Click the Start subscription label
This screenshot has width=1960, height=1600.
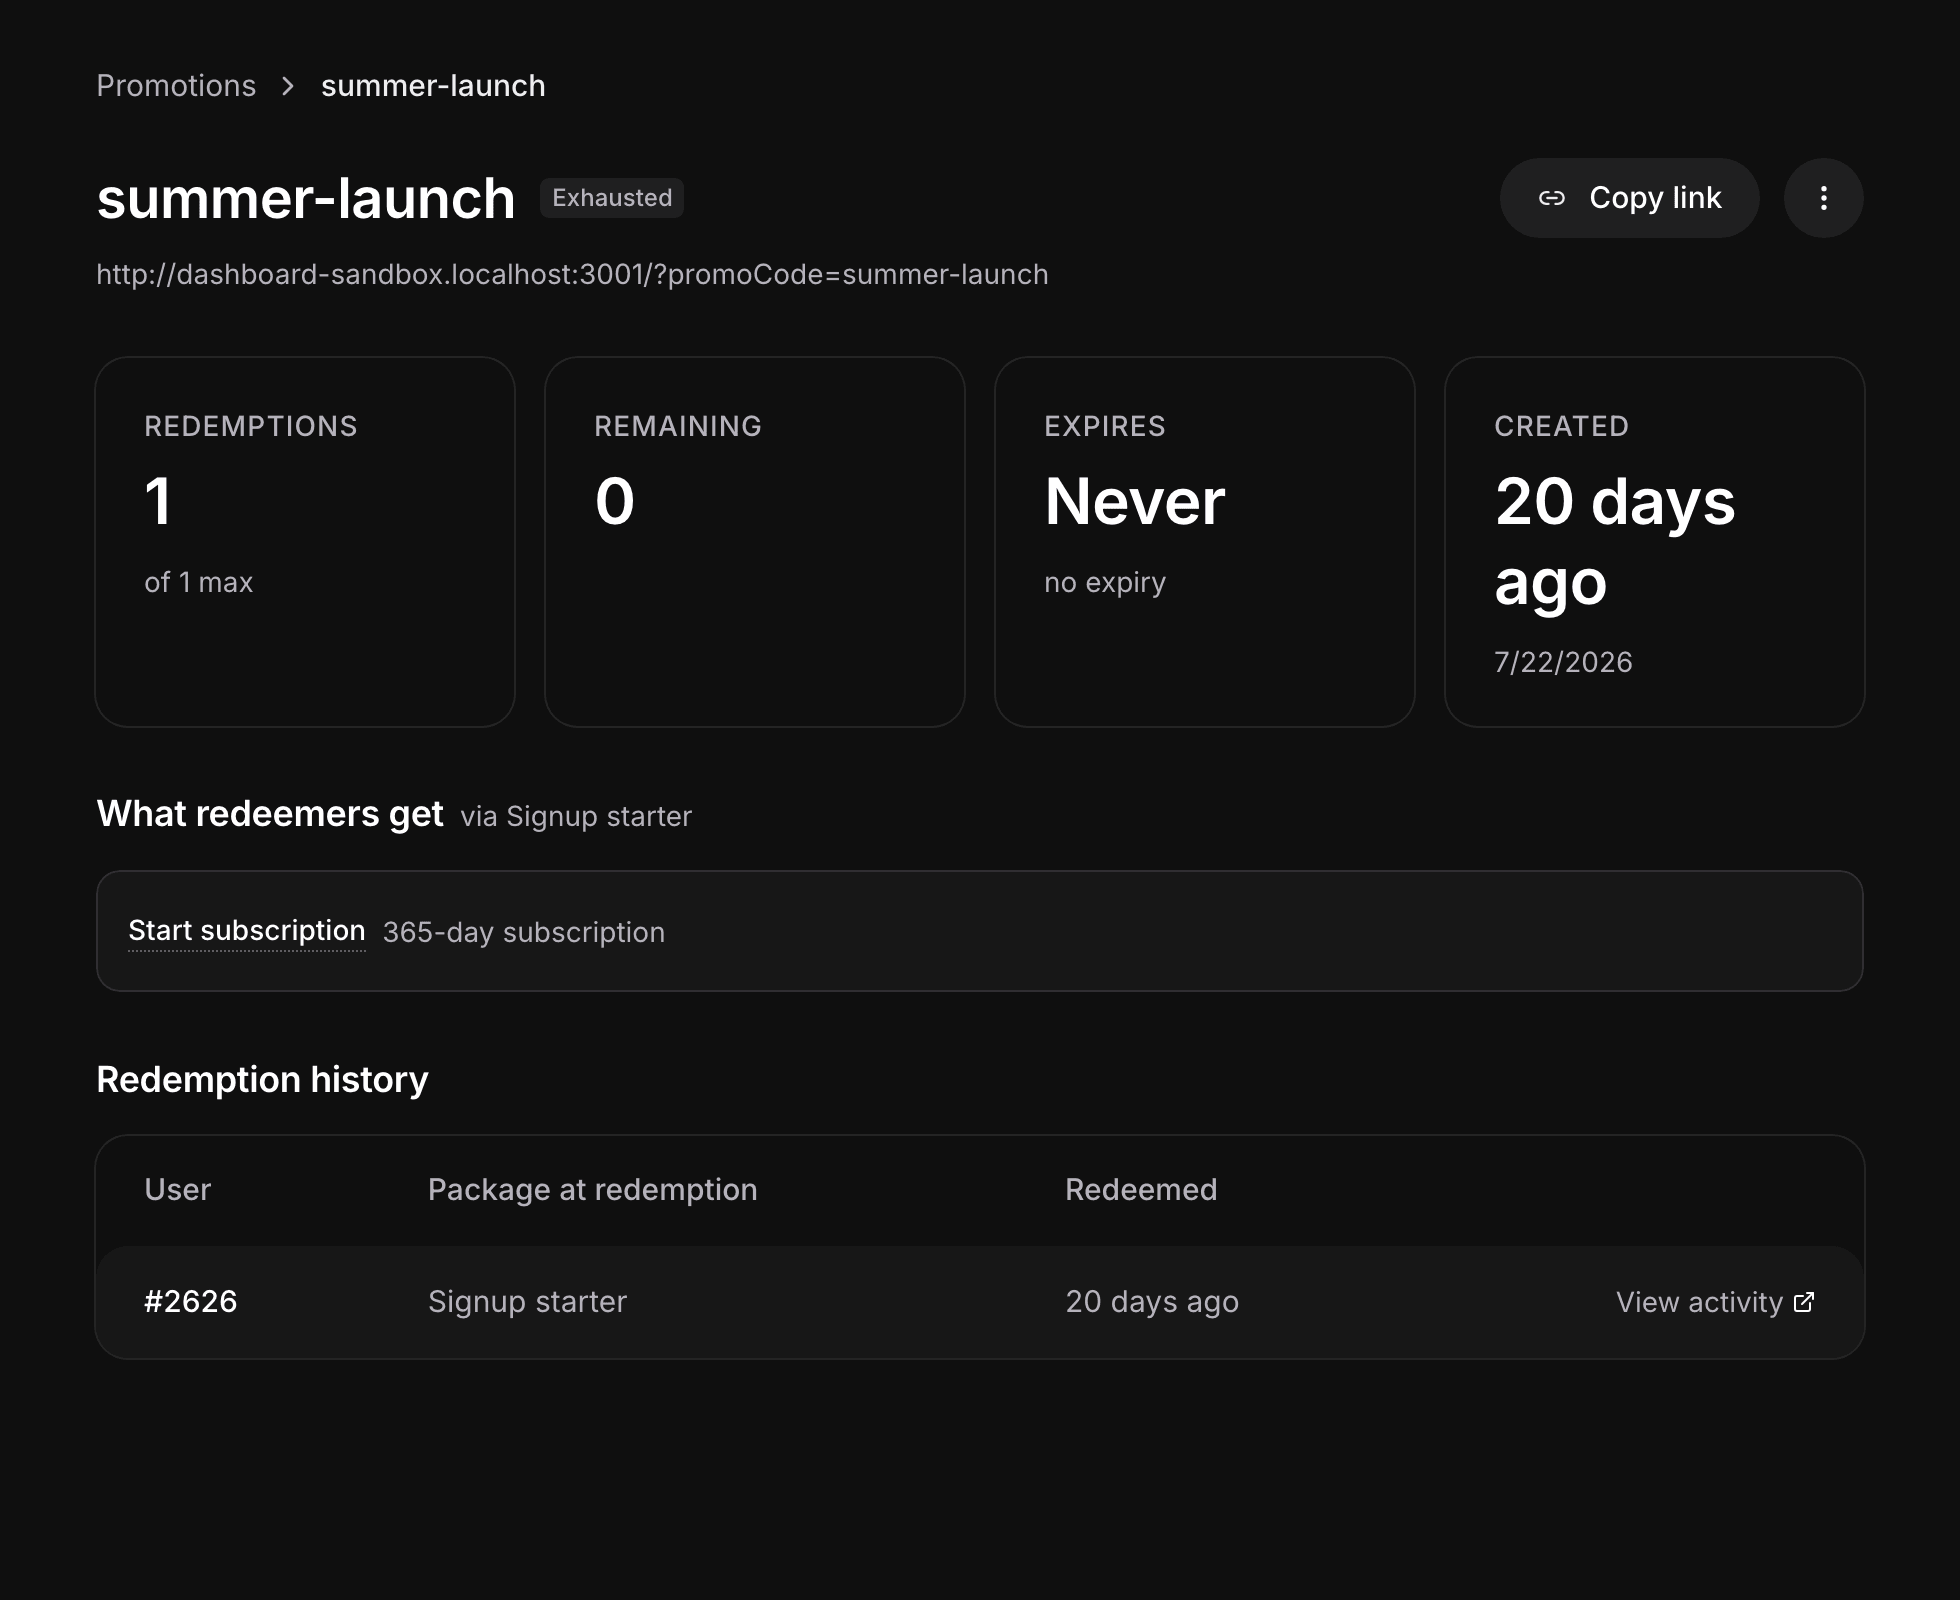246,931
